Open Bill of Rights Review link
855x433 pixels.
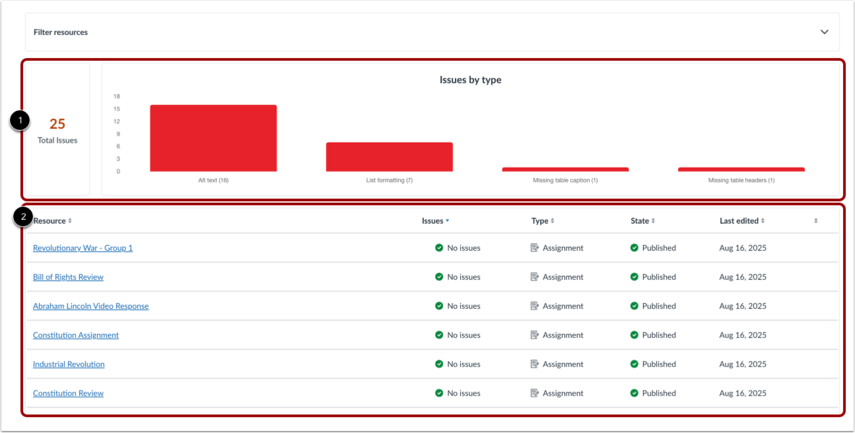tap(68, 277)
